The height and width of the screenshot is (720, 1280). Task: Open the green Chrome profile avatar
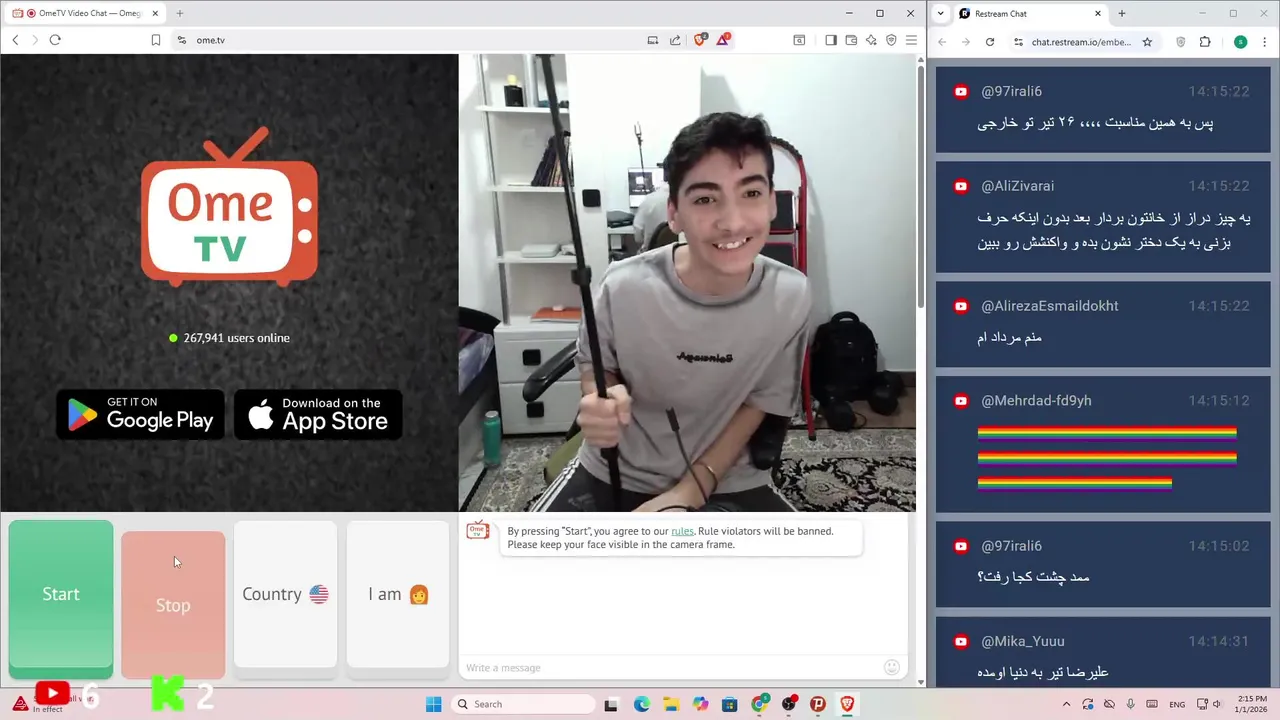coord(1241,42)
